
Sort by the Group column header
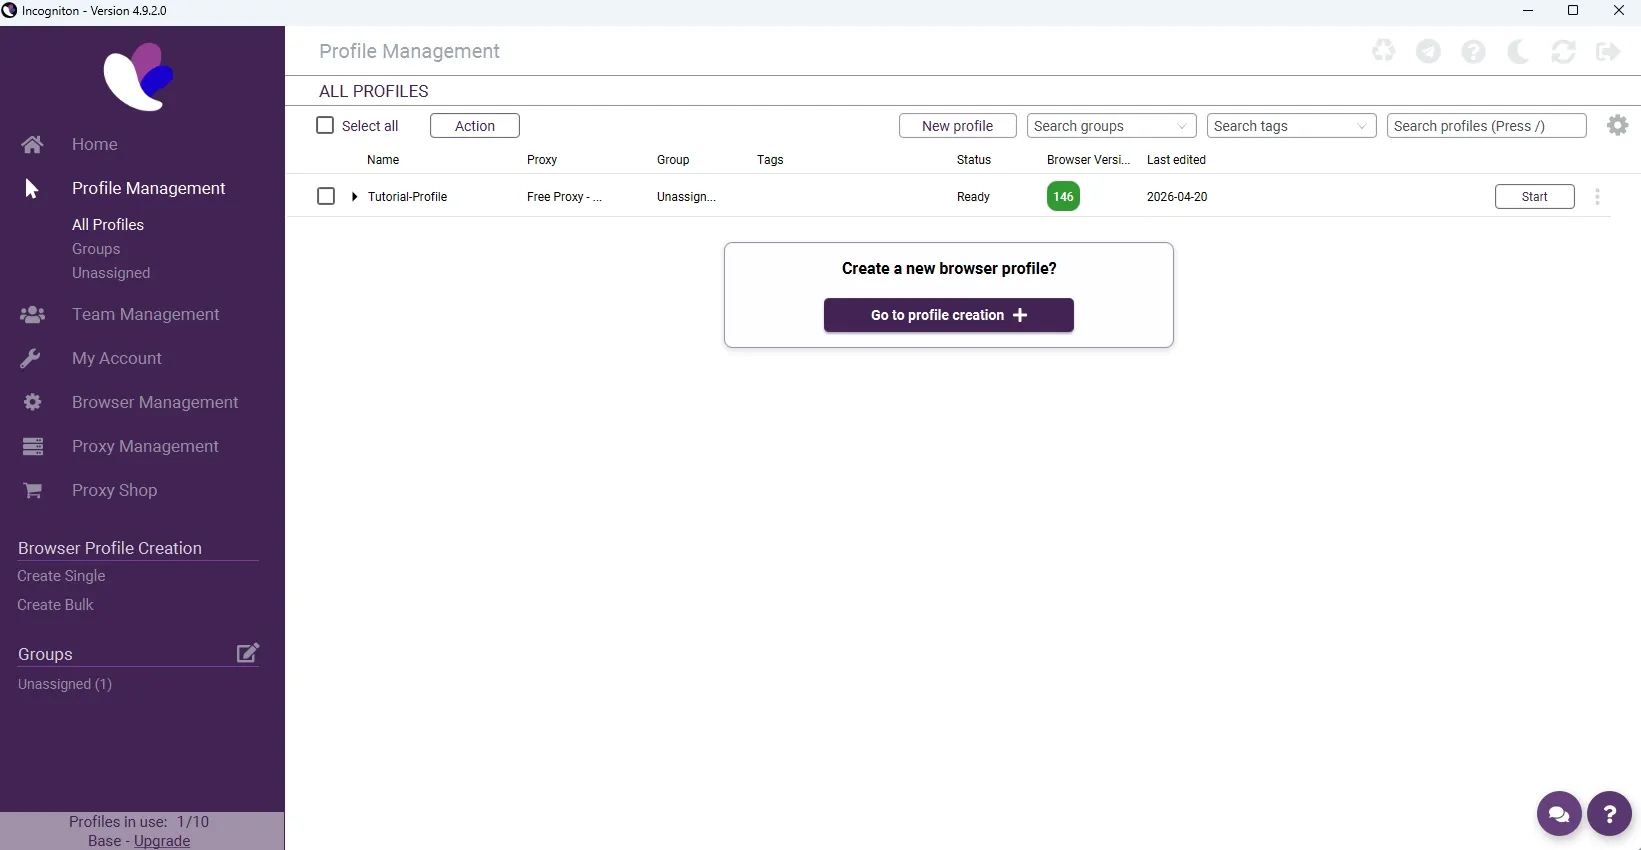pyautogui.click(x=673, y=160)
